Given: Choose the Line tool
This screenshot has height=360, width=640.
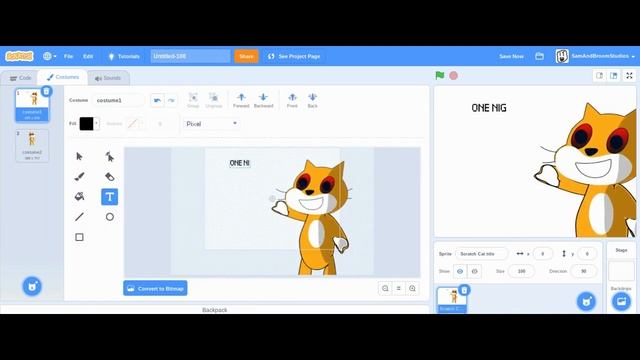Looking at the screenshot, I should coord(79,217).
